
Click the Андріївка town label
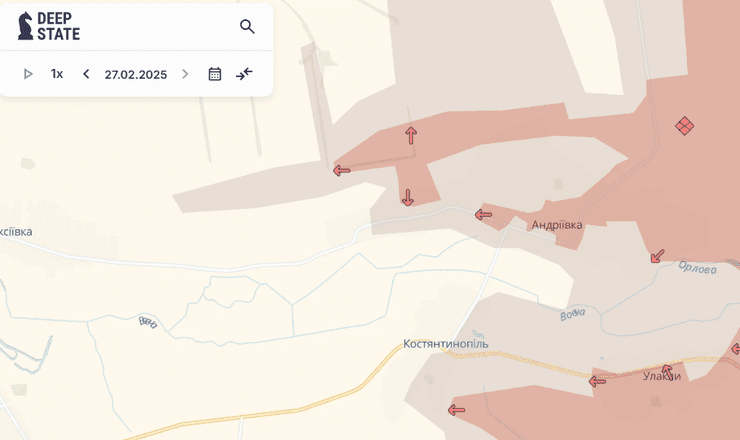[x=557, y=225]
